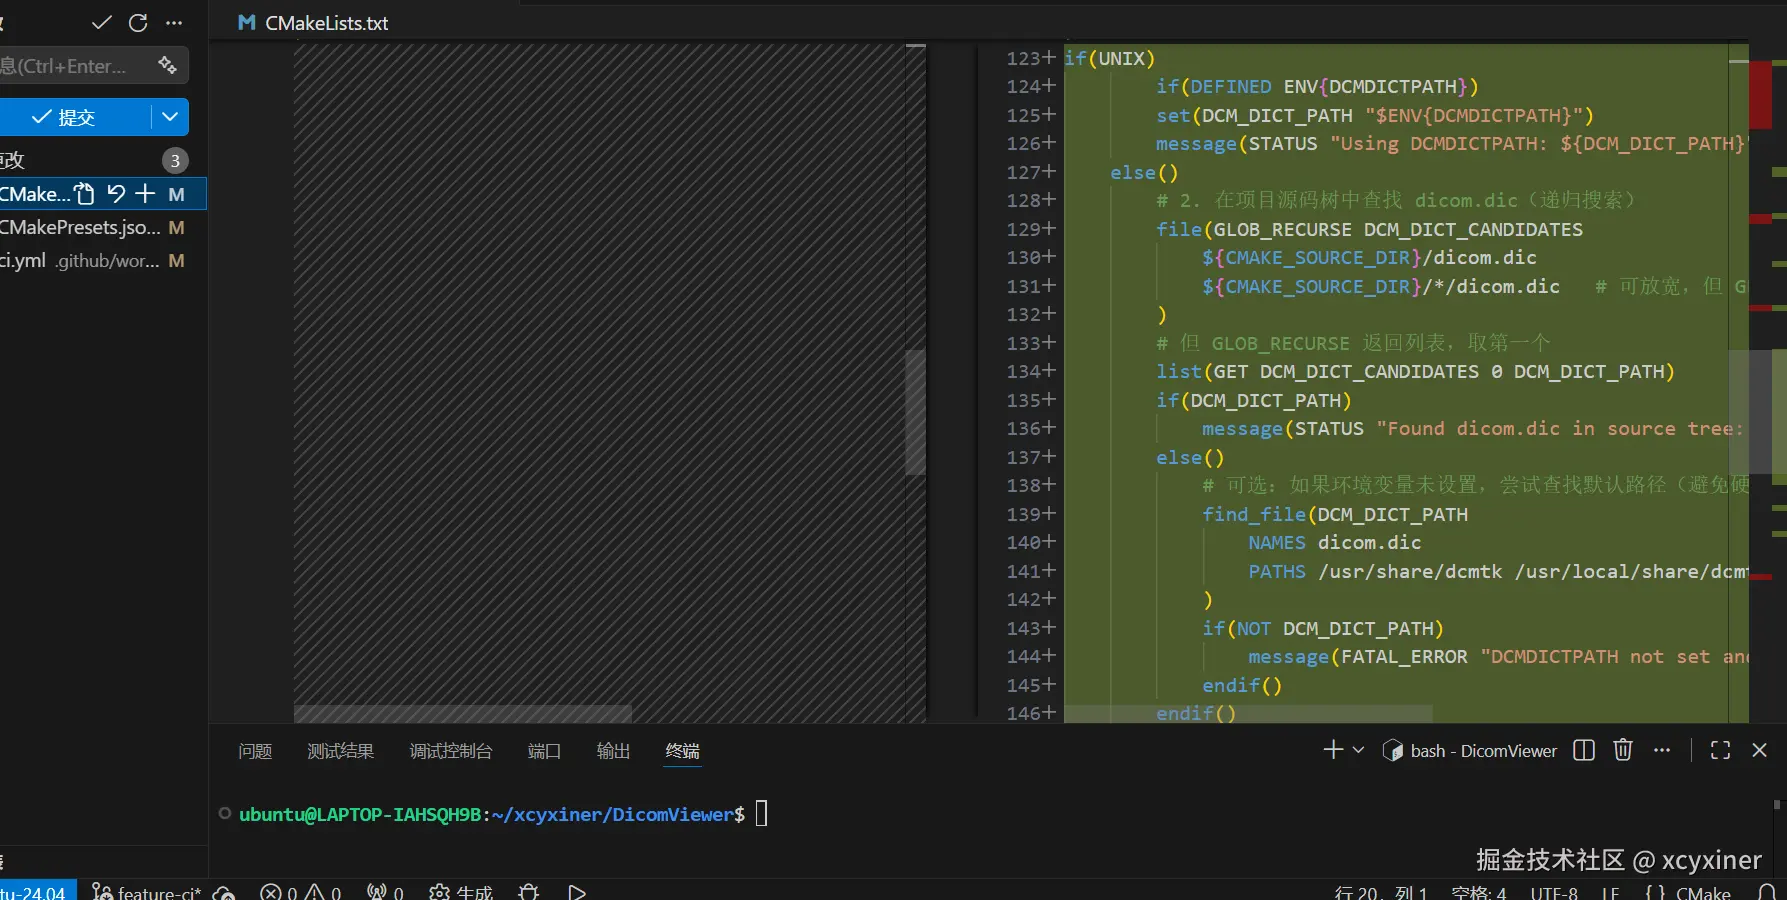Screen dimensions: 1787x900
Task: Click the CMake 生成 build button
Action: pos(461,892)
